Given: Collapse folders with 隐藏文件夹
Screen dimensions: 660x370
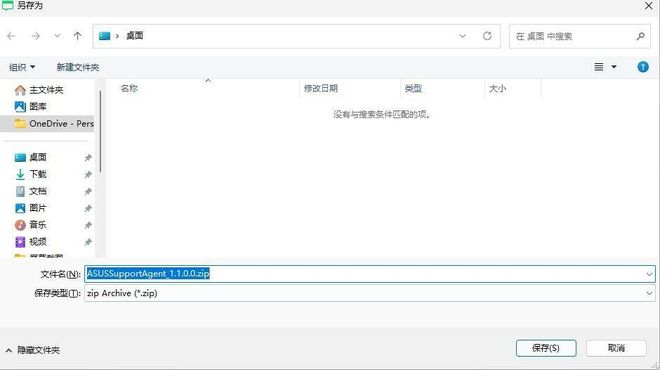Looking at the screenshot, I should point(33,350).
